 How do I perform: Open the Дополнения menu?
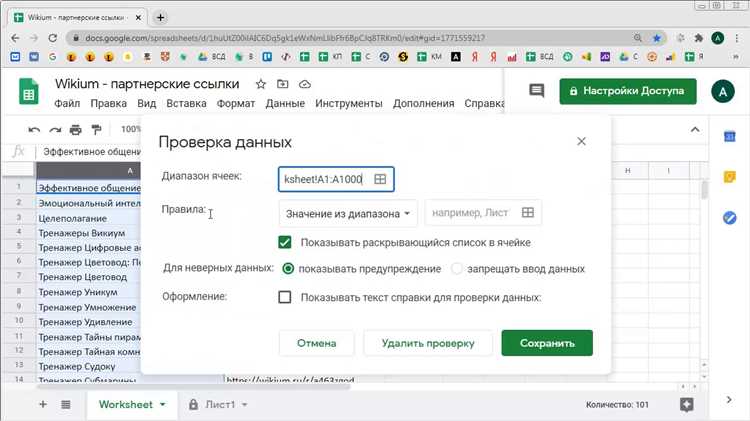pos(423,103)
